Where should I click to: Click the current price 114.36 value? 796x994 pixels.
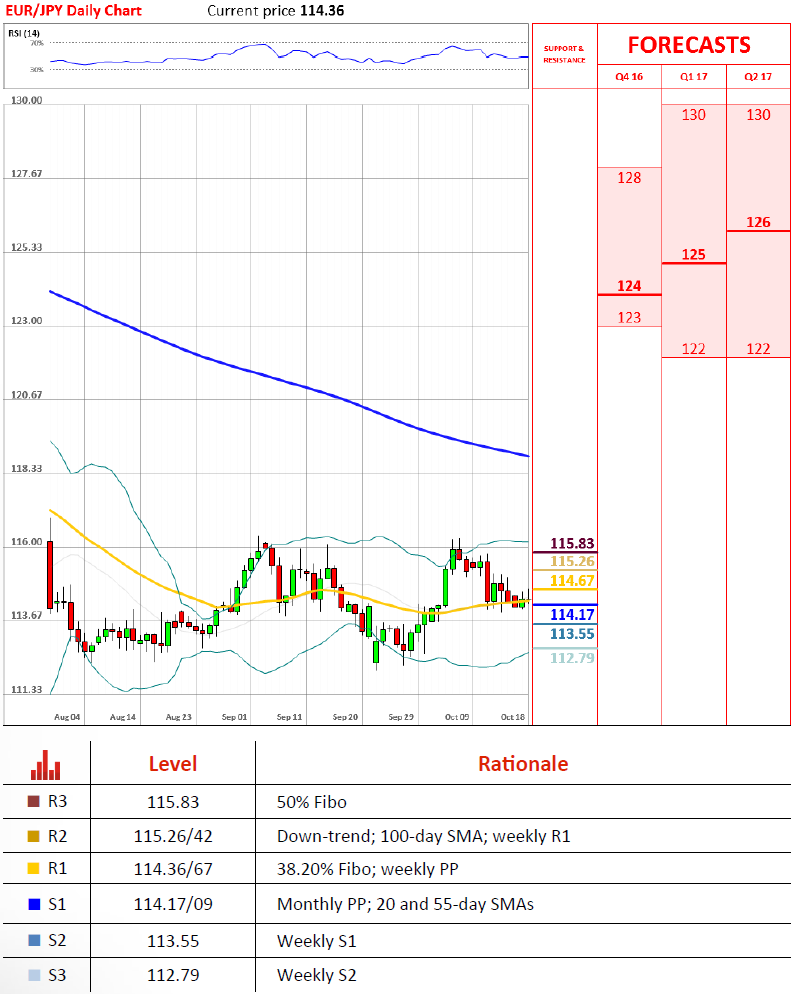pos(322,11)
